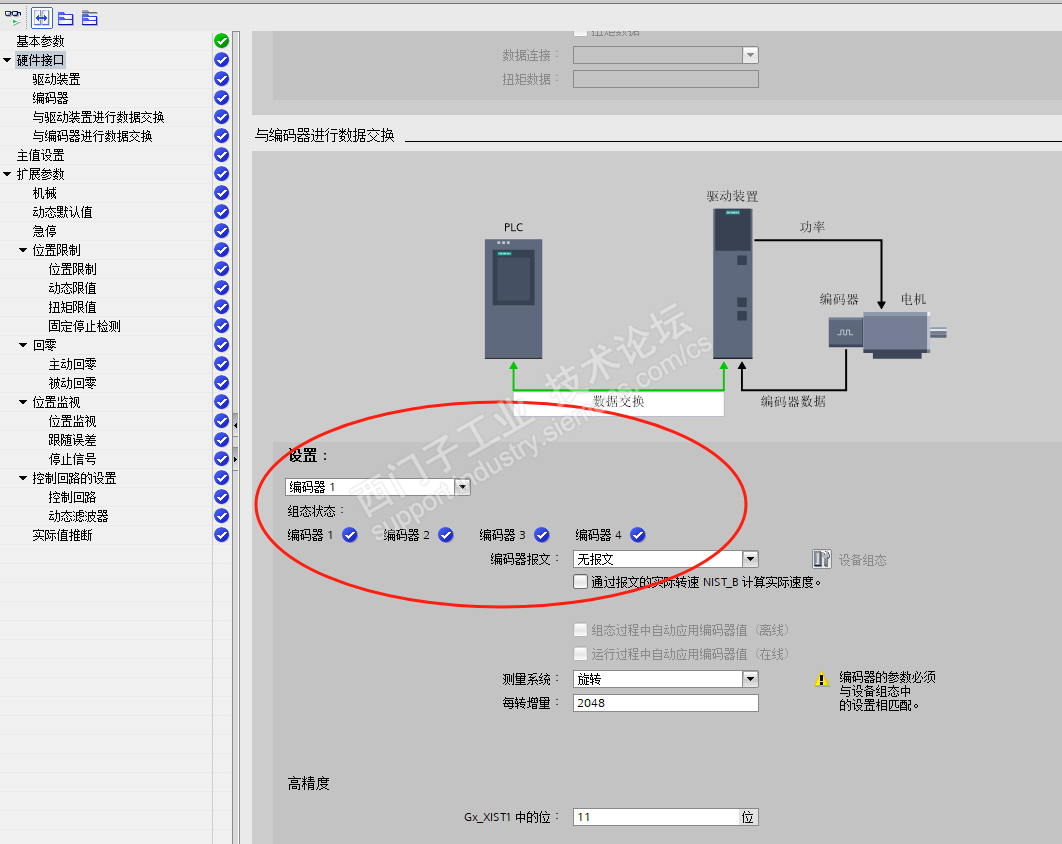The height and width of the screenshot is (844, 1062).
Task: Click blue status check beside 动态滤波器
Action: (221, 515)
